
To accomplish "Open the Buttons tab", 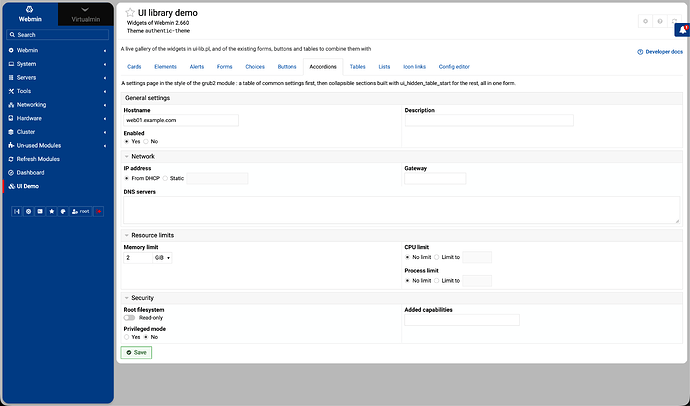I will pyautogui.click(x=287, y=67).
